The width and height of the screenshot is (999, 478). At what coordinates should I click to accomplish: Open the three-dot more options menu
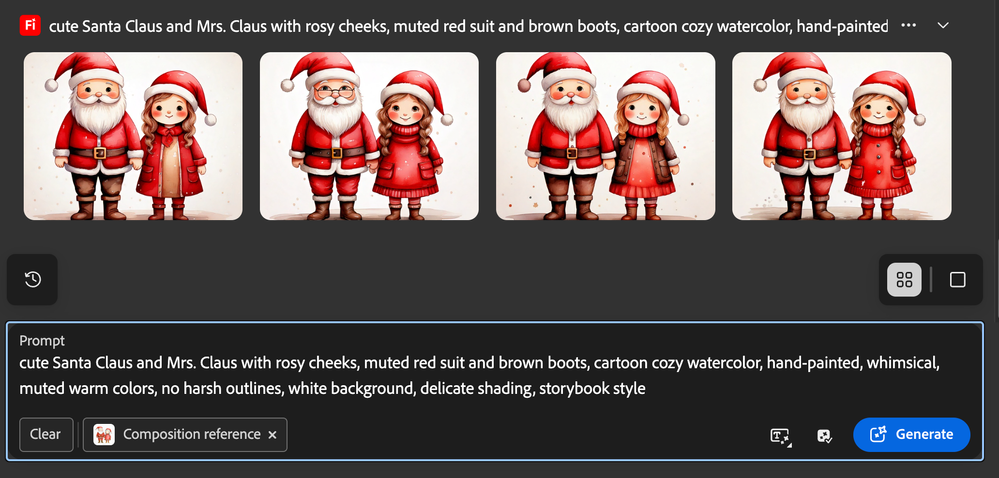click(909, 25)
